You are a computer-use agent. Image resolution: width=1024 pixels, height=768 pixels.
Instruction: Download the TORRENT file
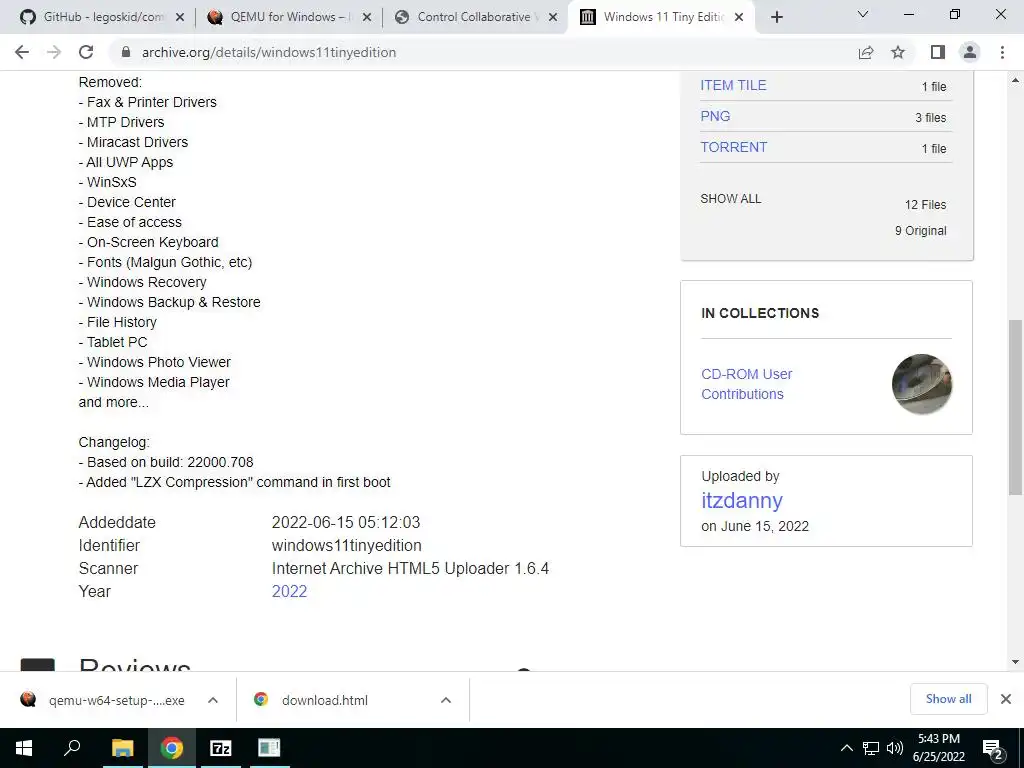733,148
